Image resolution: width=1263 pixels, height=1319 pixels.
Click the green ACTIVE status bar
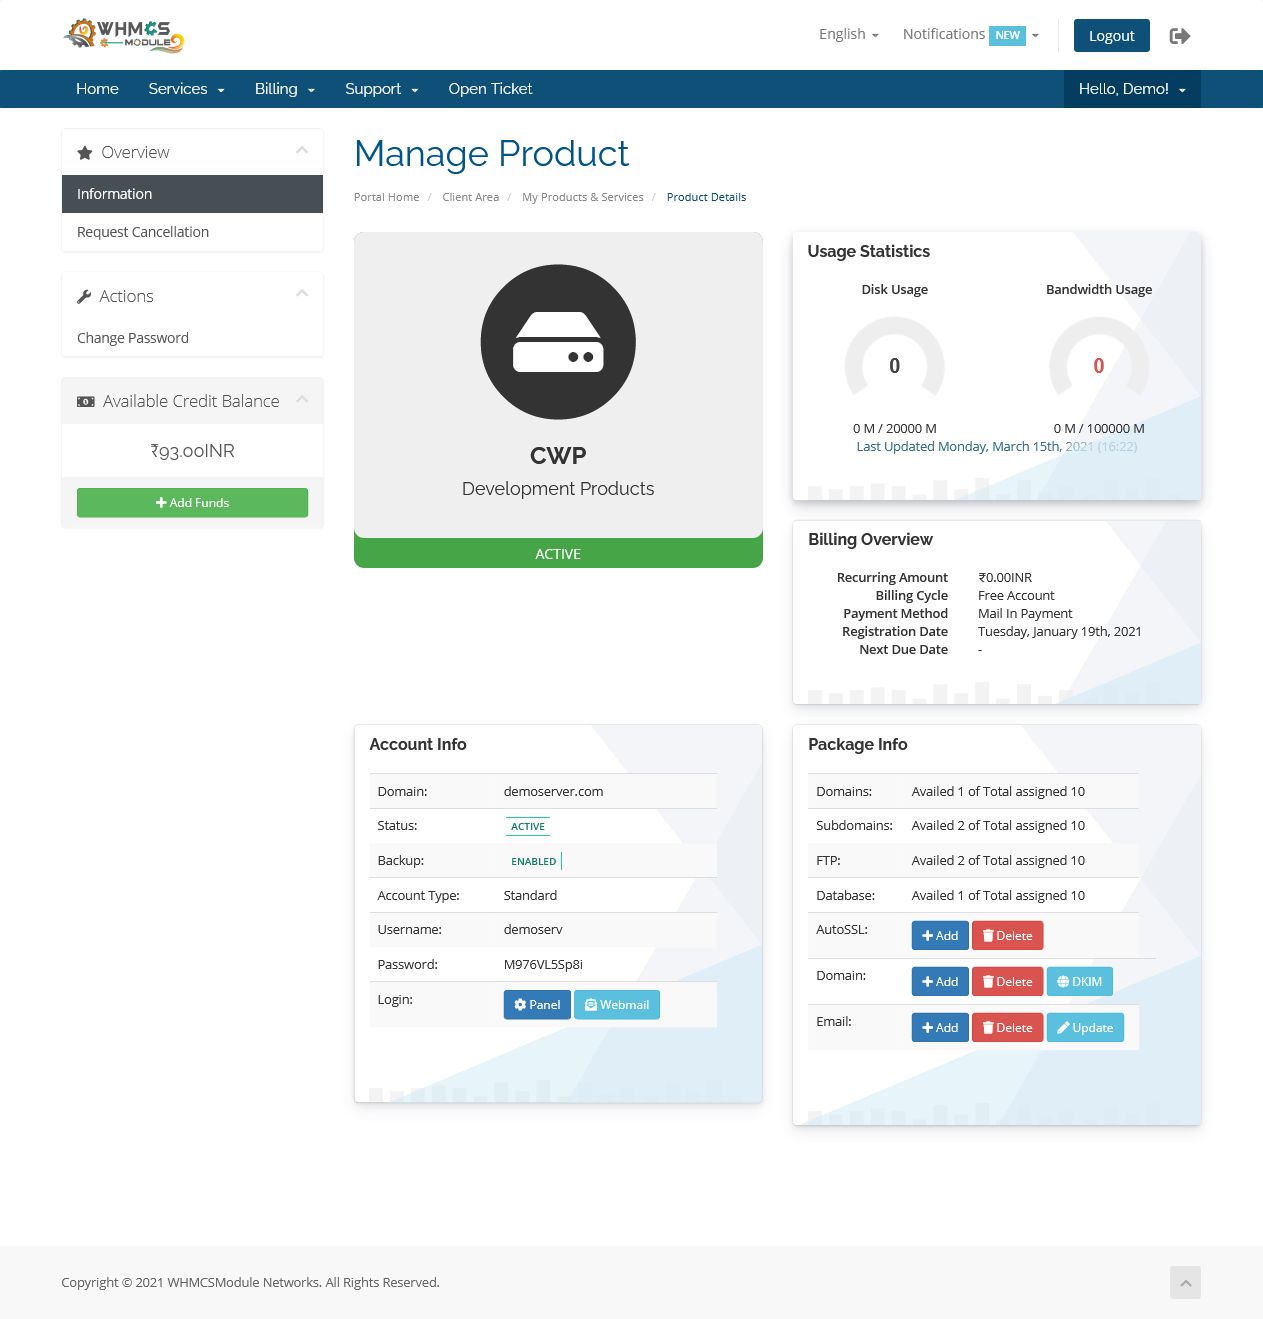(x=558, y=553)
